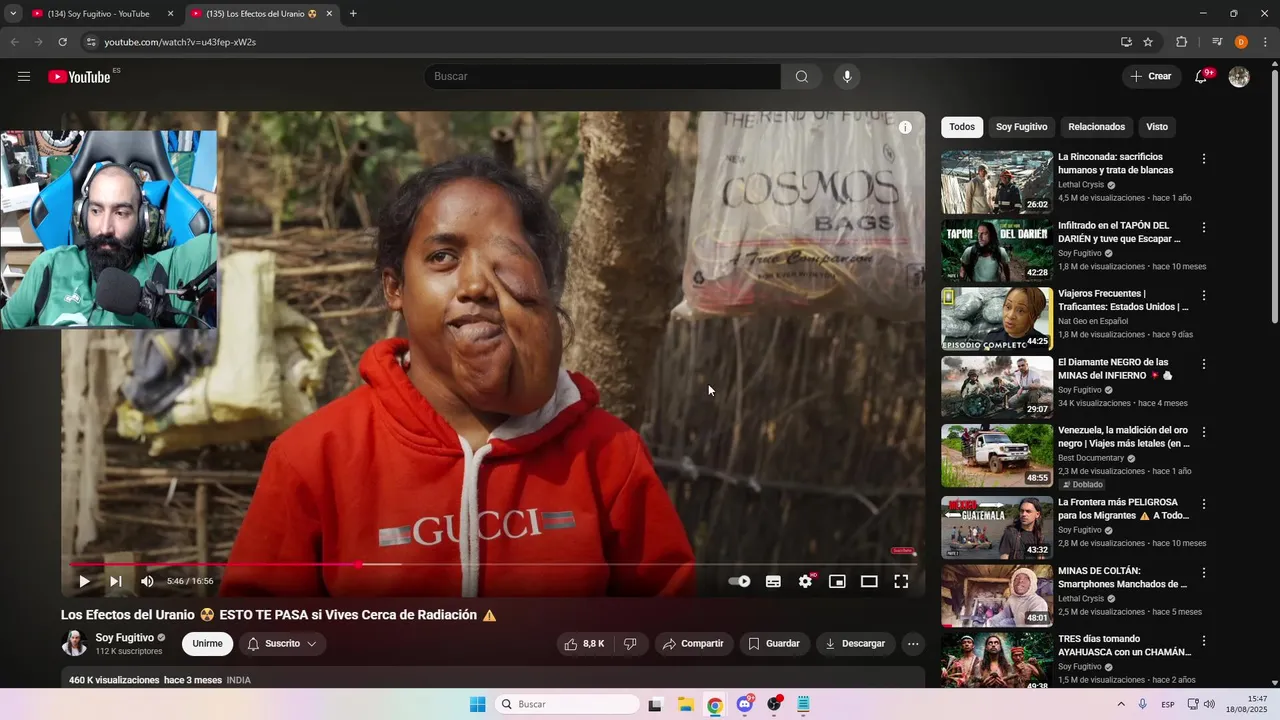Click the taskbar Buscar search box

tap(567, 705)
